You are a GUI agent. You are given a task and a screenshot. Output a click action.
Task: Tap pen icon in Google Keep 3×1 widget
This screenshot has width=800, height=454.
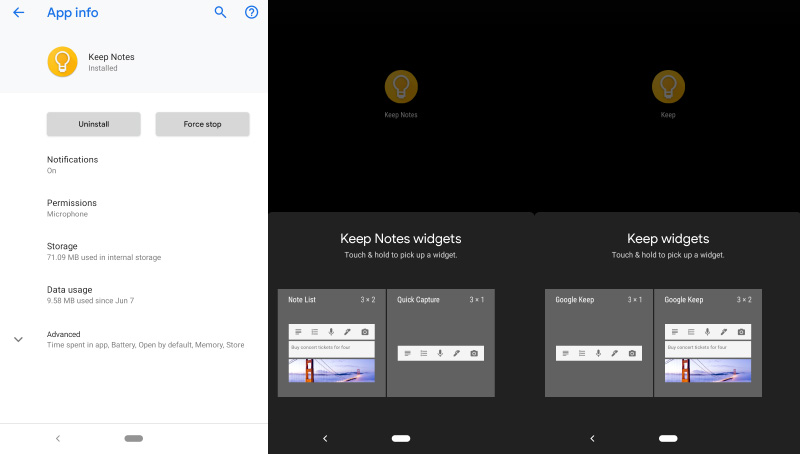coord(615,354)
